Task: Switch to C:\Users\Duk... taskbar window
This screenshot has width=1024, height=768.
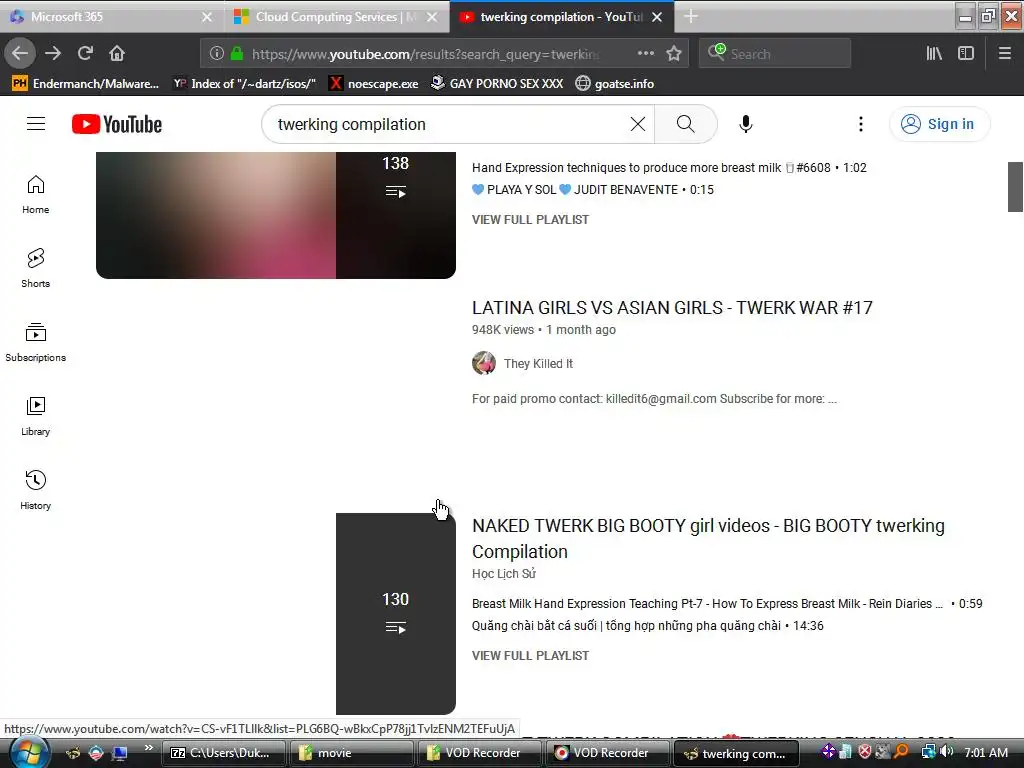Action: 223,753
